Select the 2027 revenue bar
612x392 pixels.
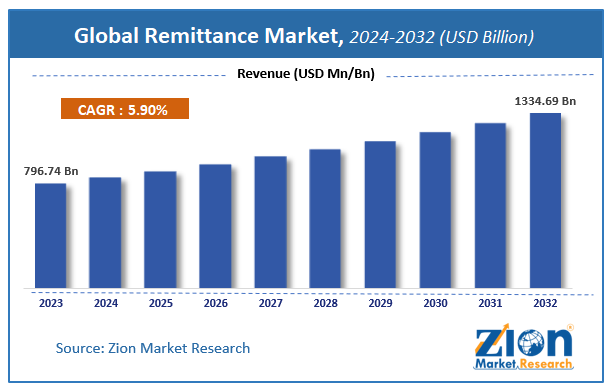click(x=270, y=222)
